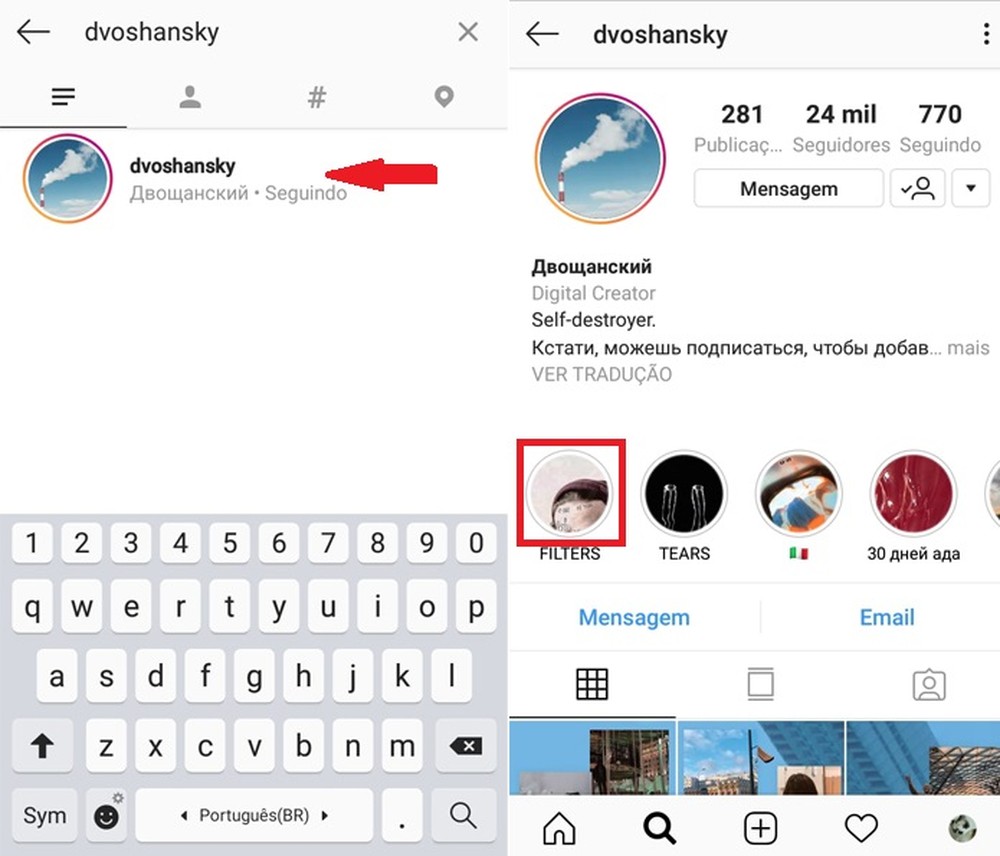Toggle the following status button
The width and height of the screenshot is (1000, 856).
[918, 189]
